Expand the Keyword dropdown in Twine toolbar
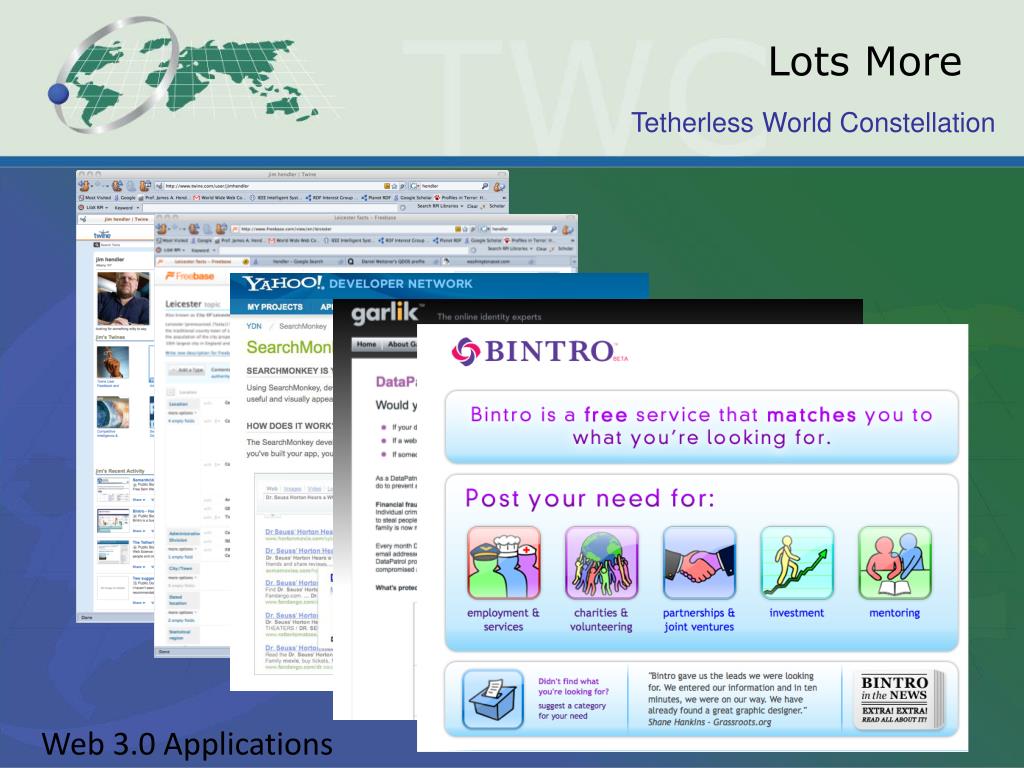This screenshot has height=768, width=1024. [124, 207]
